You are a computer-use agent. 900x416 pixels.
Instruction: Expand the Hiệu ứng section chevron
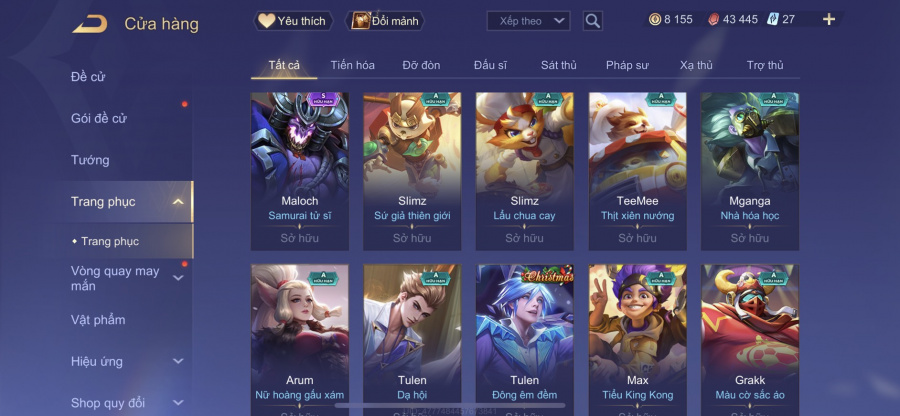pyautogui.click(x=179, y=361)
